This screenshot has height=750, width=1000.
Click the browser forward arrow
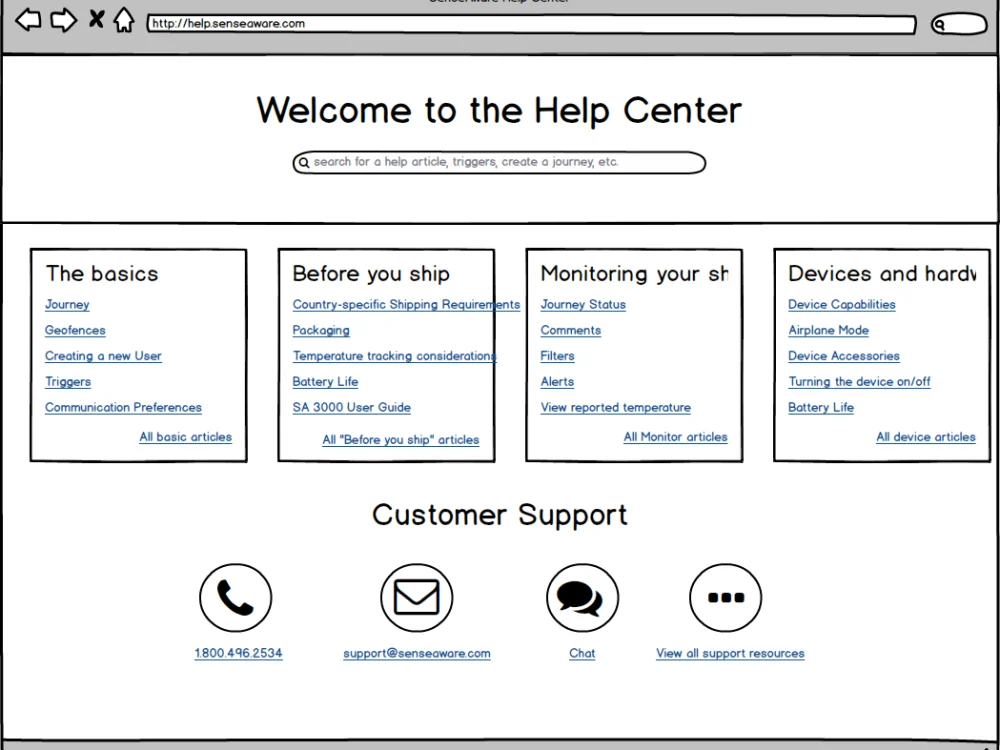tap(64, 20)
